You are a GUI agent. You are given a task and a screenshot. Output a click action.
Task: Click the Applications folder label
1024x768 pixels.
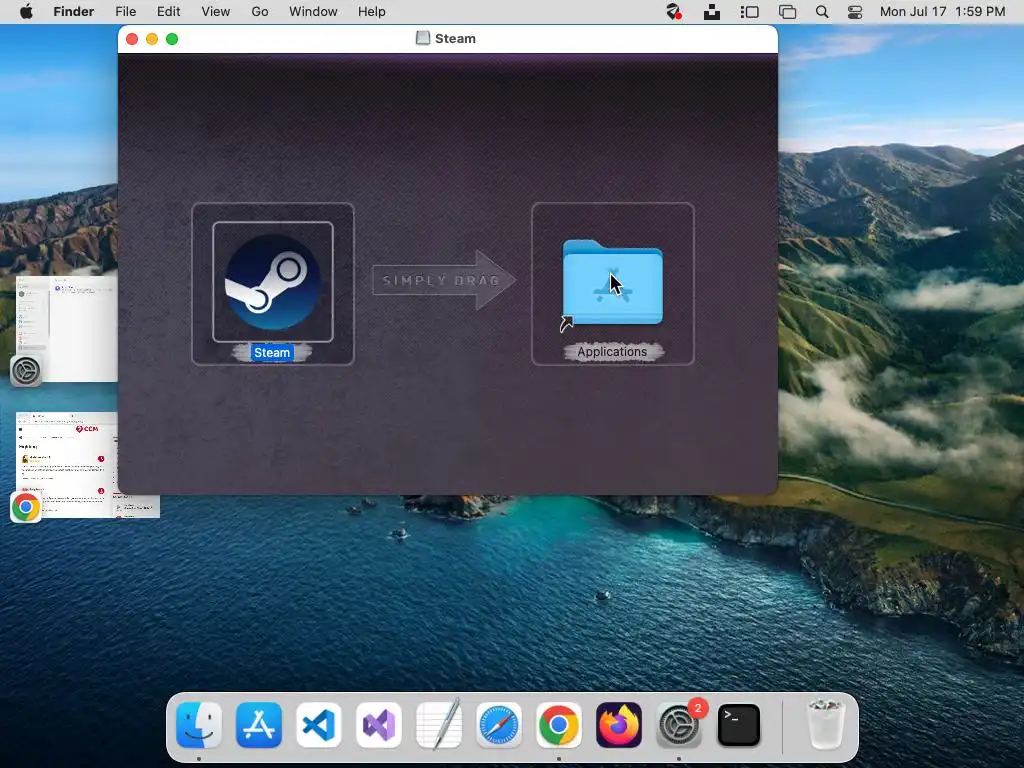pos(612,352)
